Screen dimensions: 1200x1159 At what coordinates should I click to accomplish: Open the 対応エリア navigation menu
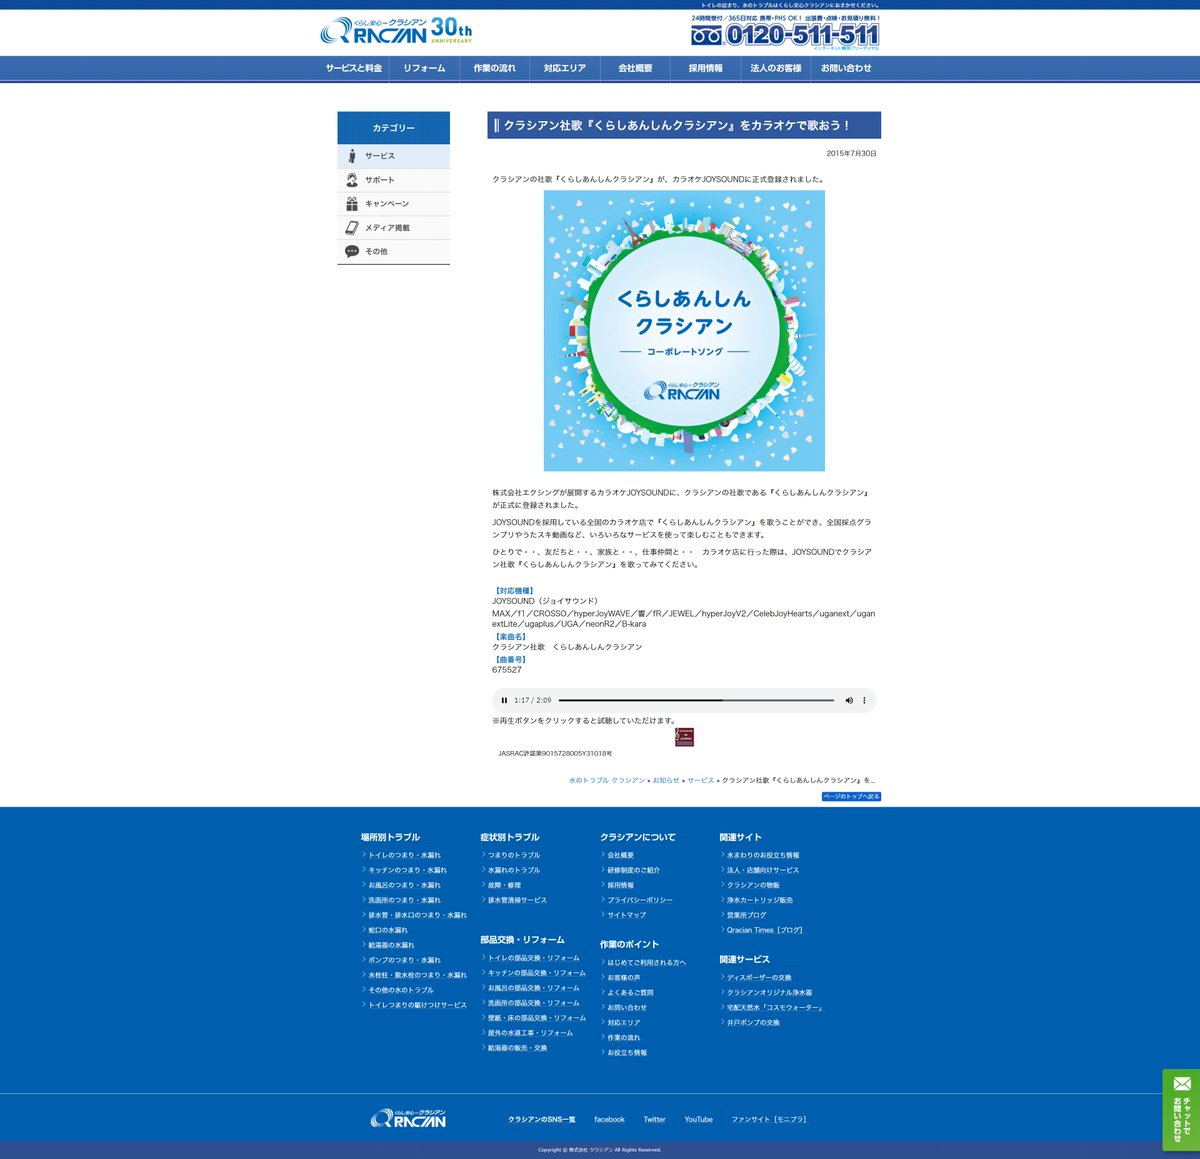click(565, 68)
